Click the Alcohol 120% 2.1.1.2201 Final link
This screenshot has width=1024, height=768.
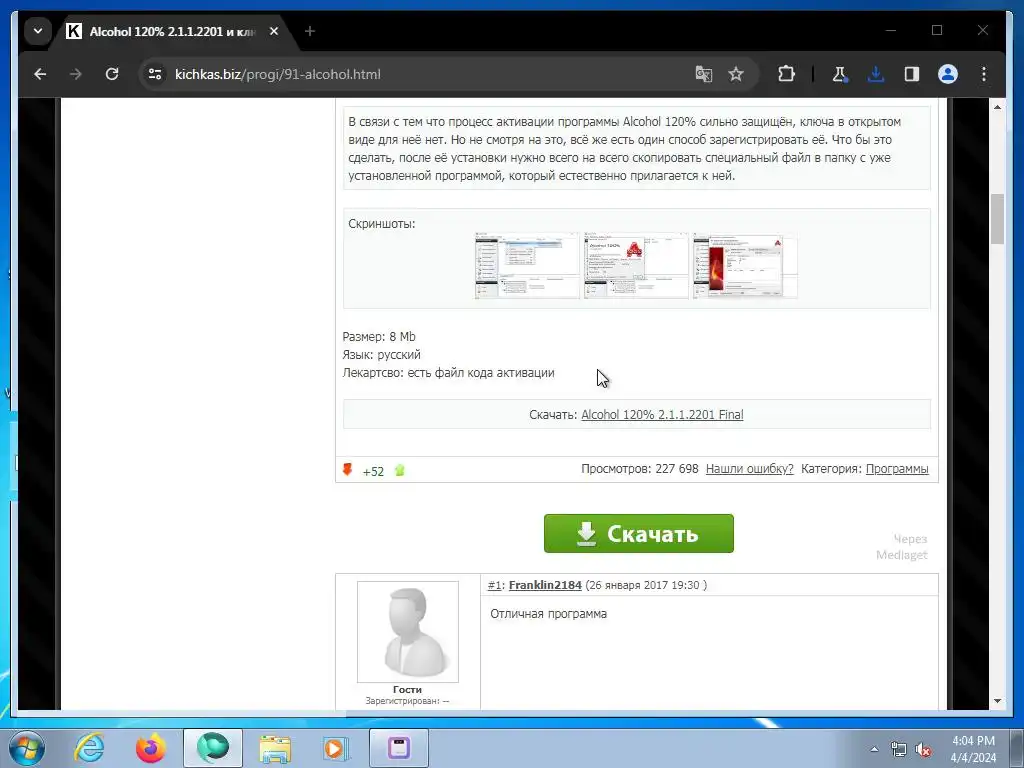pyautogui.click(x=662, y=415)
